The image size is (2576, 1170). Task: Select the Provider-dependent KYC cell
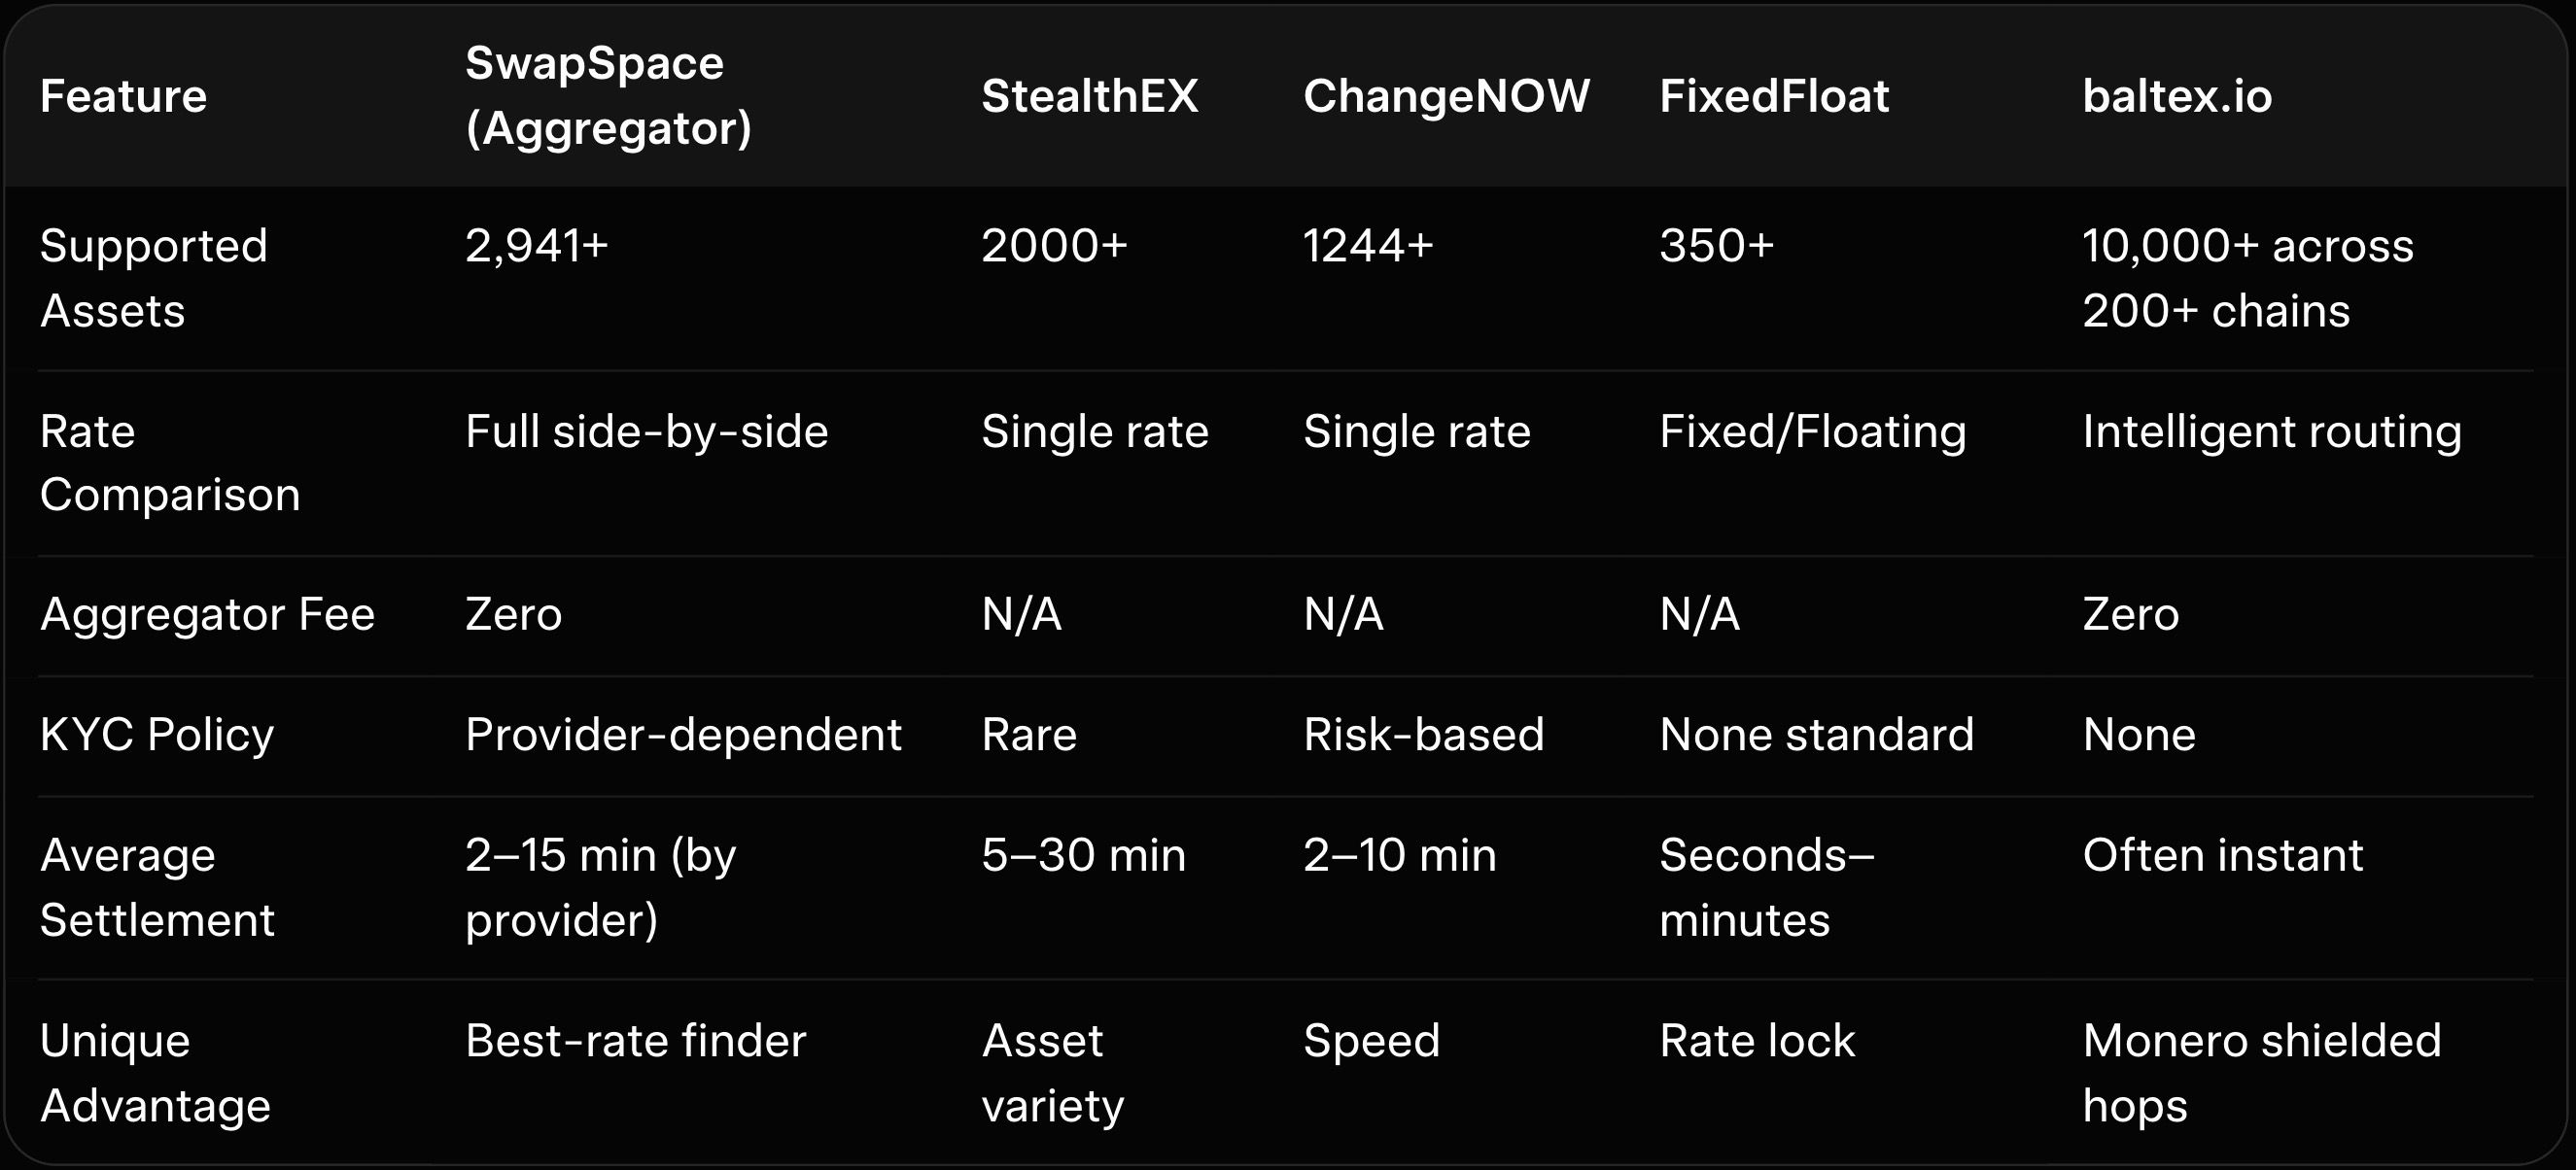683,735
